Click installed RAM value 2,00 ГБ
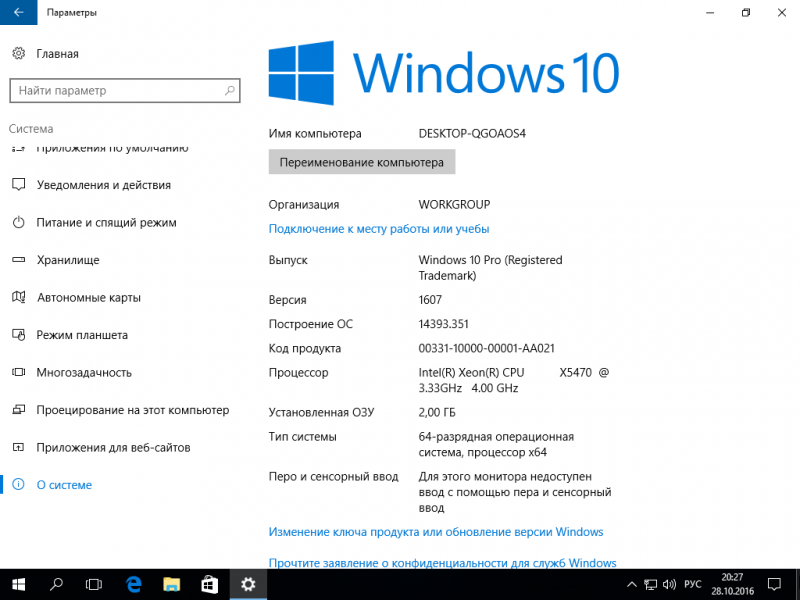 coord(437,412)
